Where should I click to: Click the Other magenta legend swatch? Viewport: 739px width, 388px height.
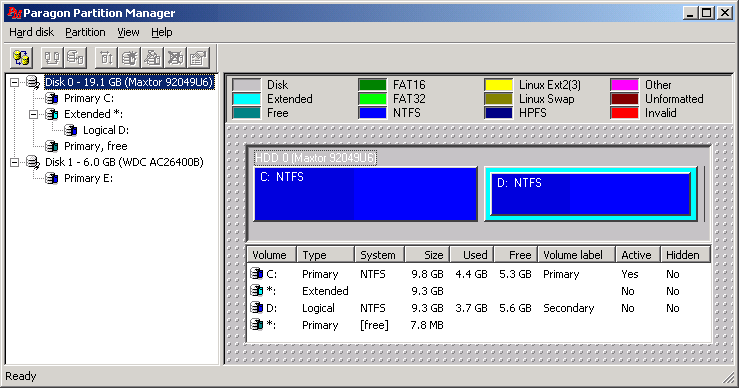coord(624,85)
